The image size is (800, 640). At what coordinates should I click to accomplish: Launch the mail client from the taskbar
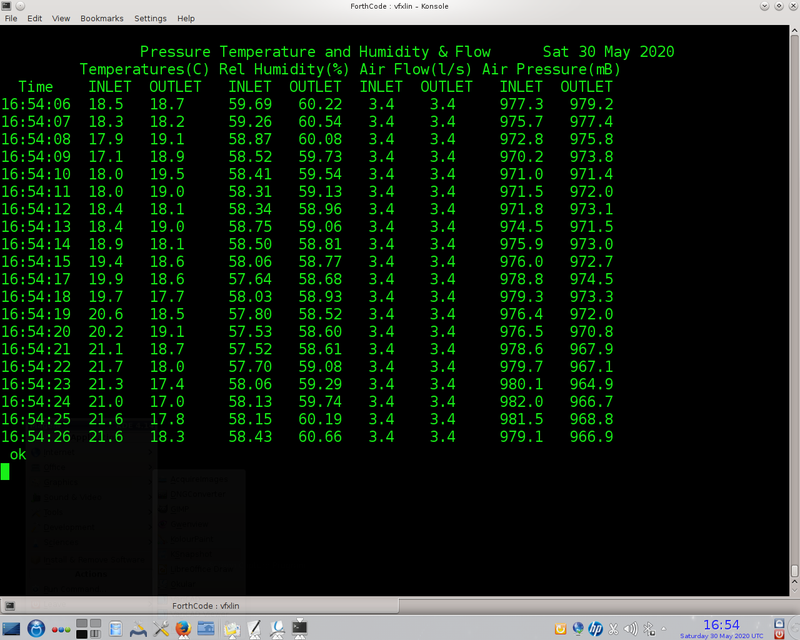pos(230,630)
